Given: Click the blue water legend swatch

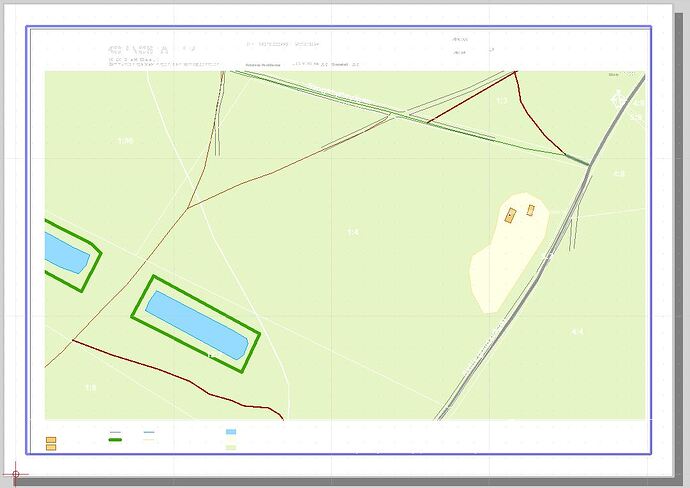Looking at the screenshot, I should pos(231,432).
